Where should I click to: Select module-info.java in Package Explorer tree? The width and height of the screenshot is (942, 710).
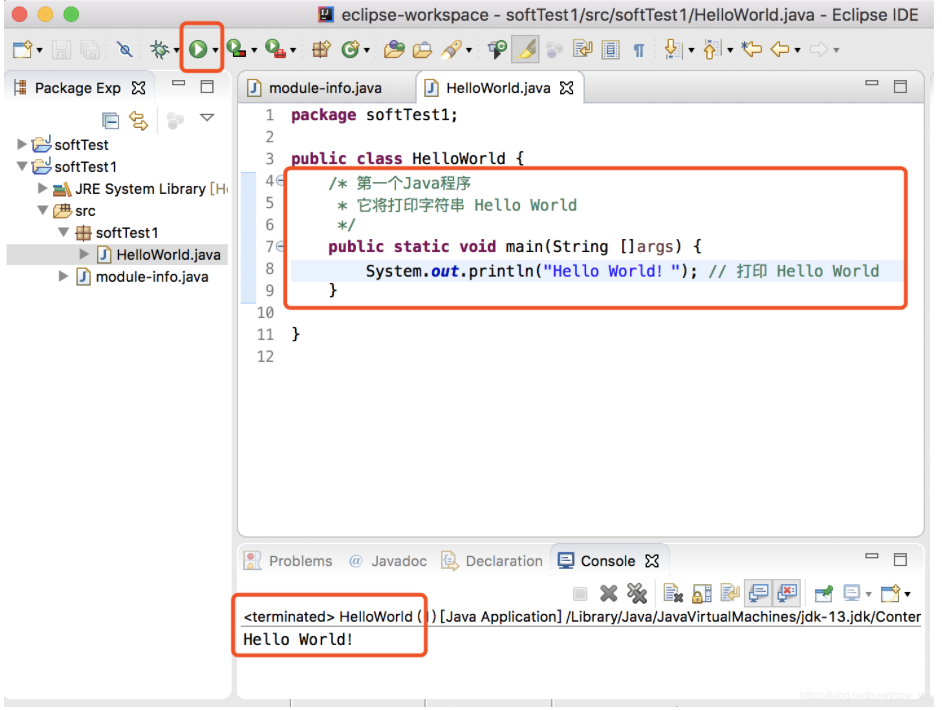point(151,277)
